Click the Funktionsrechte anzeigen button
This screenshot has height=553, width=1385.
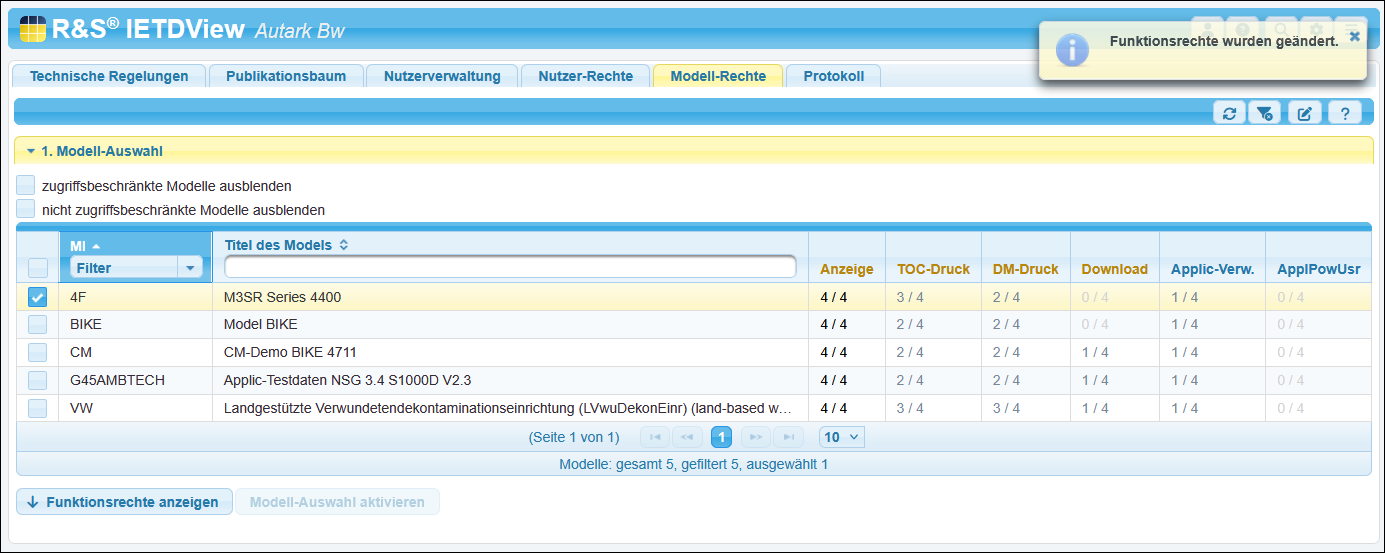click(x=124, y=502)
